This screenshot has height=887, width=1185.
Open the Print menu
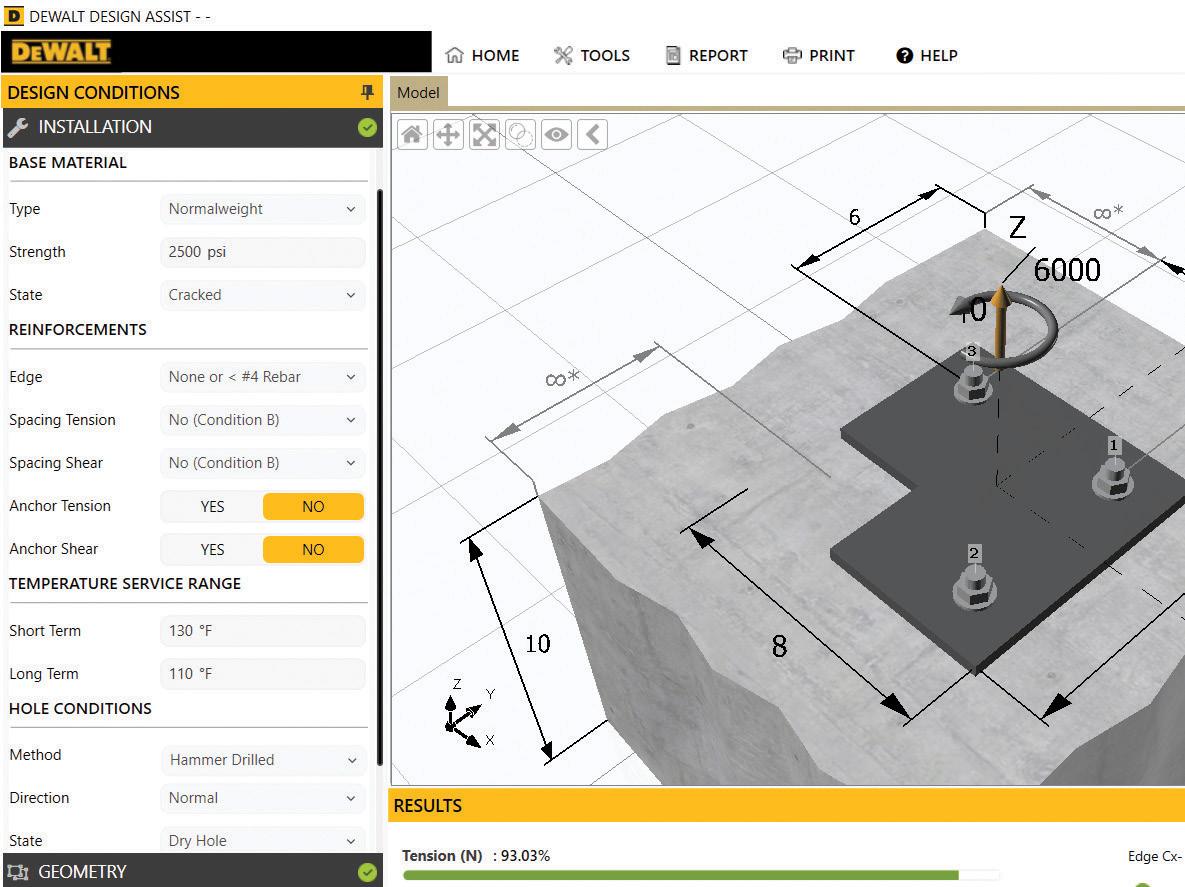tap(818, 55)
